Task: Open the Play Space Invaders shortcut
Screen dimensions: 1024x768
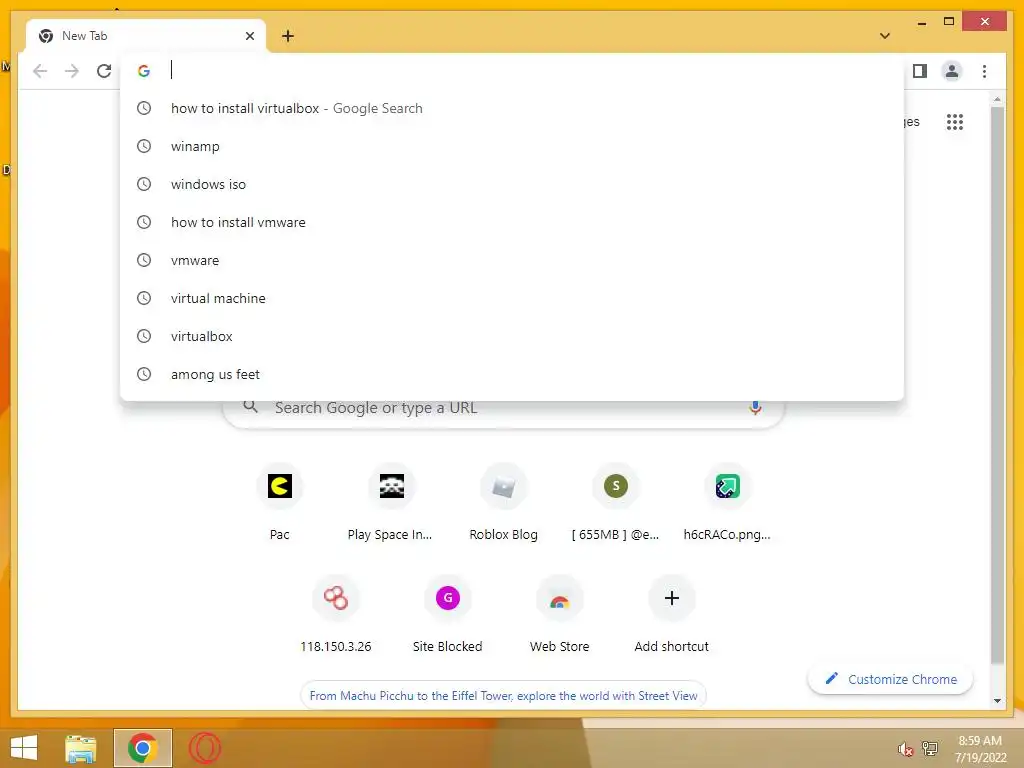Action: pyautogui.click(x=391, y=502)
